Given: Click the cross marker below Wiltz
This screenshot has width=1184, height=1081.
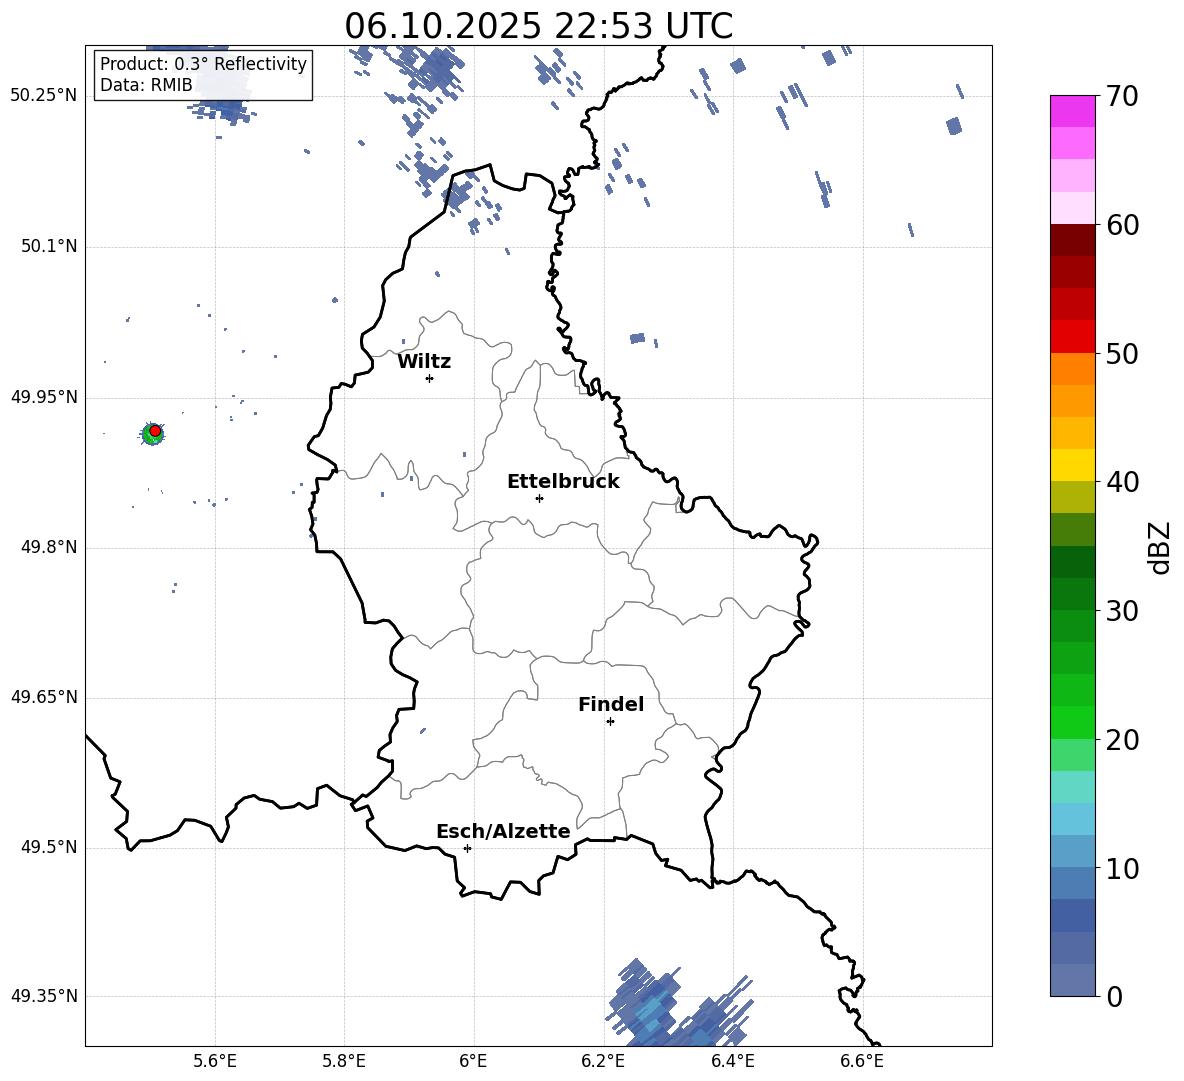Looking at the screenshot, I should click(429, 378).
